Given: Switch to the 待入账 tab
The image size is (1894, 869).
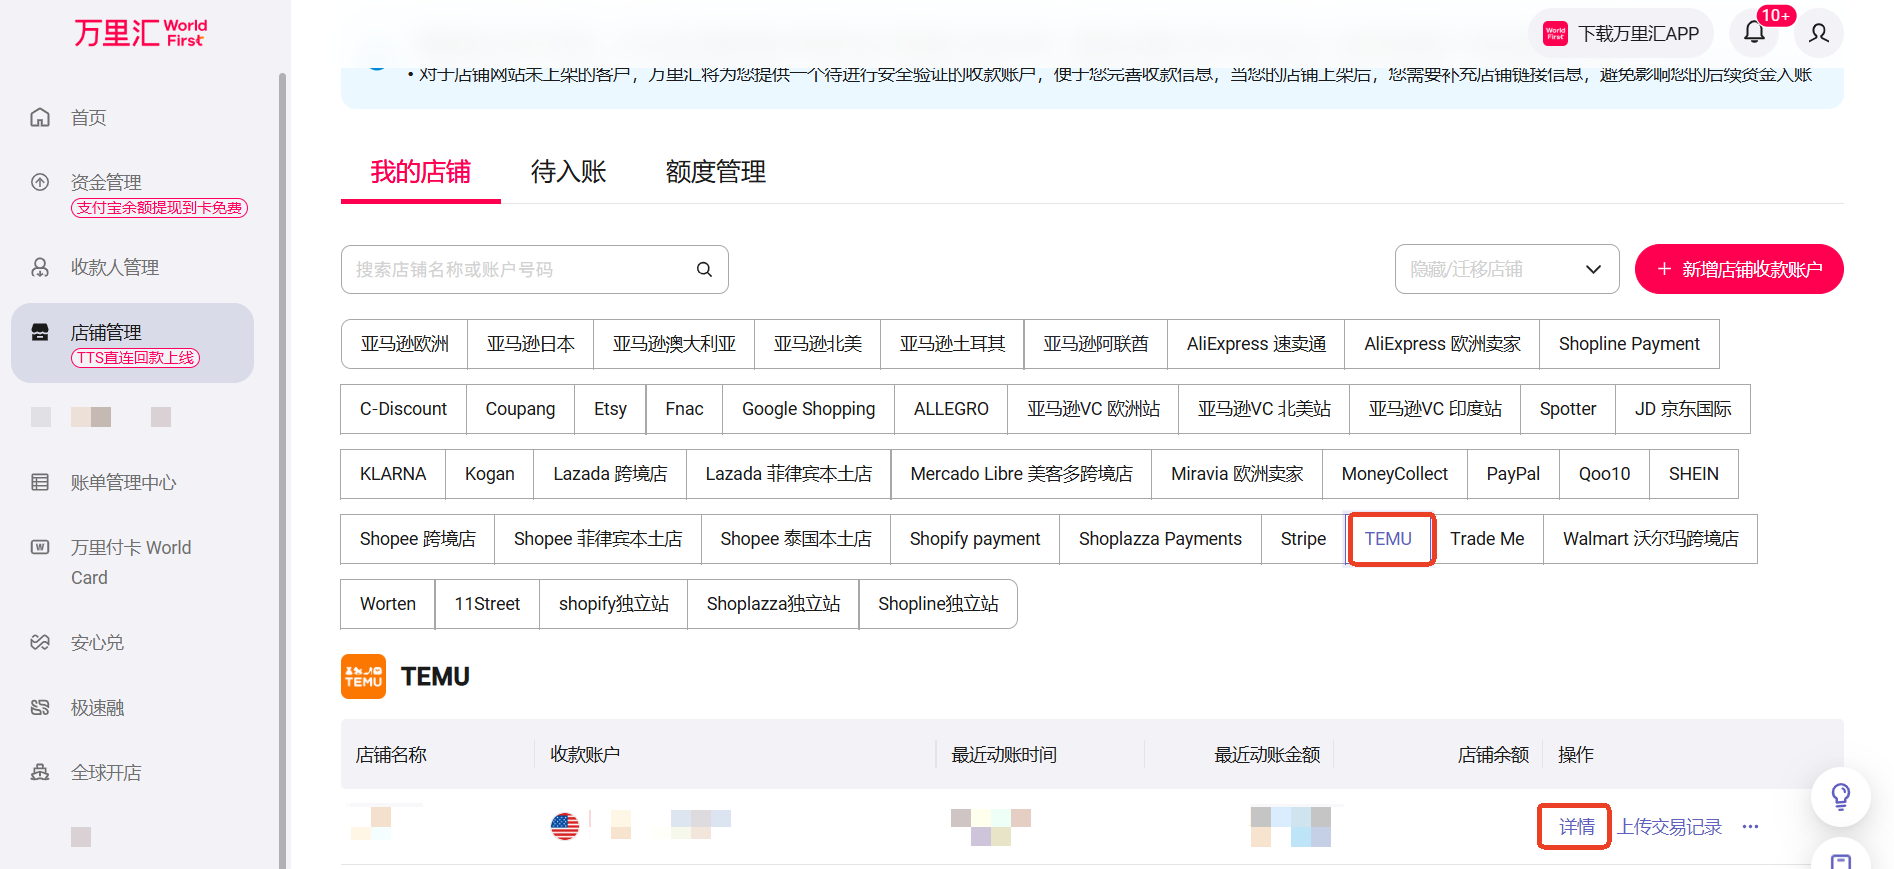Looking at the screenshot, I should [x=568, y=172].
